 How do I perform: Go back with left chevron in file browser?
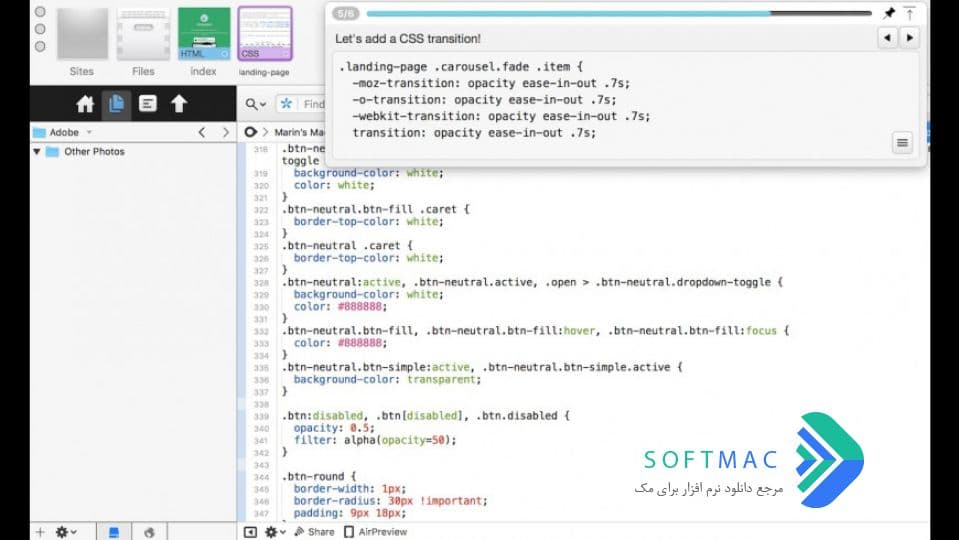click(202, 132)
